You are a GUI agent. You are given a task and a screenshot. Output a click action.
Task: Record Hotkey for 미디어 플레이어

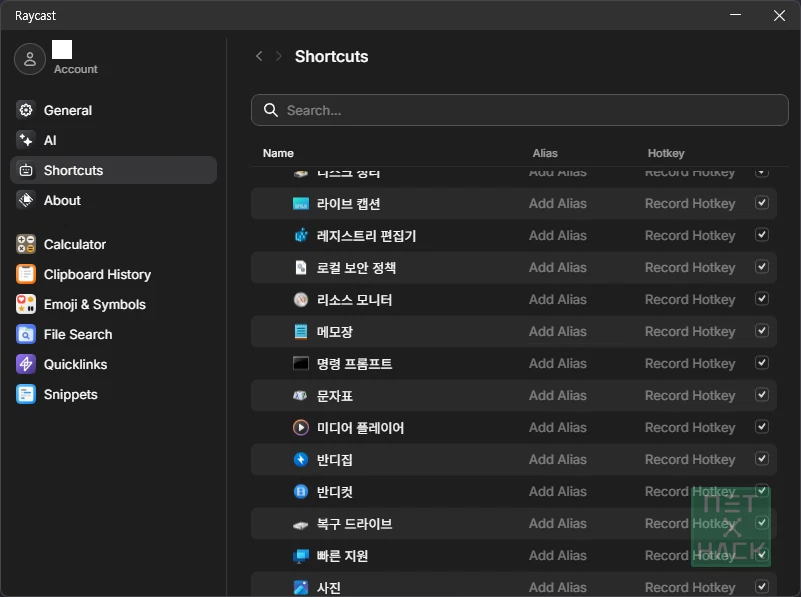(x=690, y=427)
